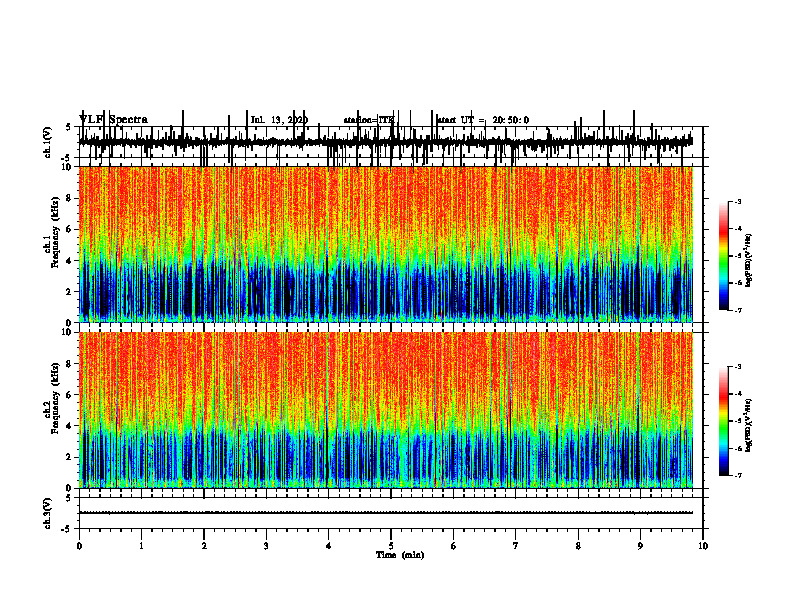Click time axis tick label '5'
The width and height of the screenshot is (792, 612).
[391, 546]
